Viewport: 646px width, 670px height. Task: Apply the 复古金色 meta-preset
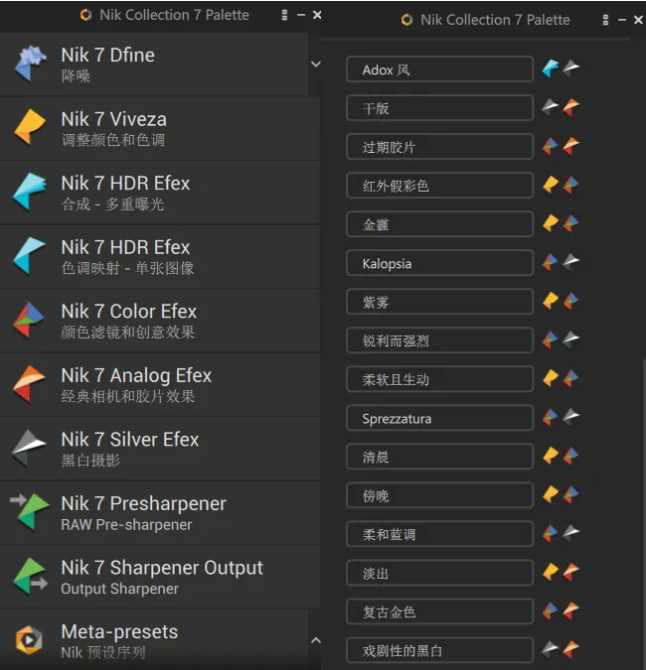click(x=440, y=611)
